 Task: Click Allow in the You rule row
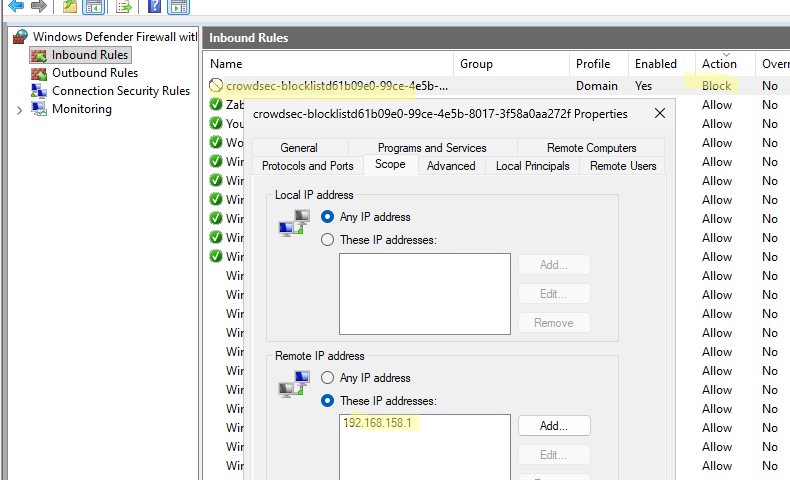coord(717,124)
